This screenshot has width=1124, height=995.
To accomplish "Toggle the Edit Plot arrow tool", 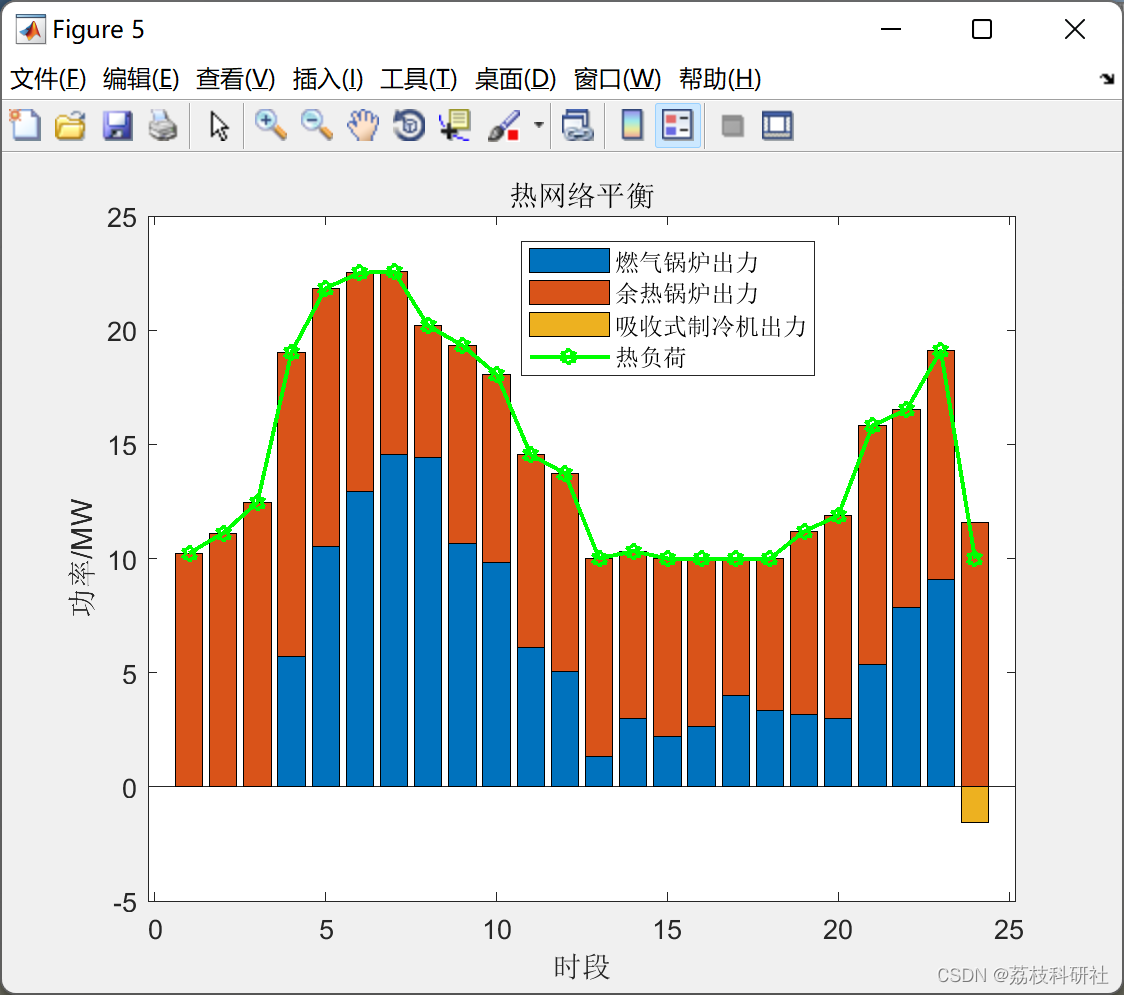I will point(217,125).
